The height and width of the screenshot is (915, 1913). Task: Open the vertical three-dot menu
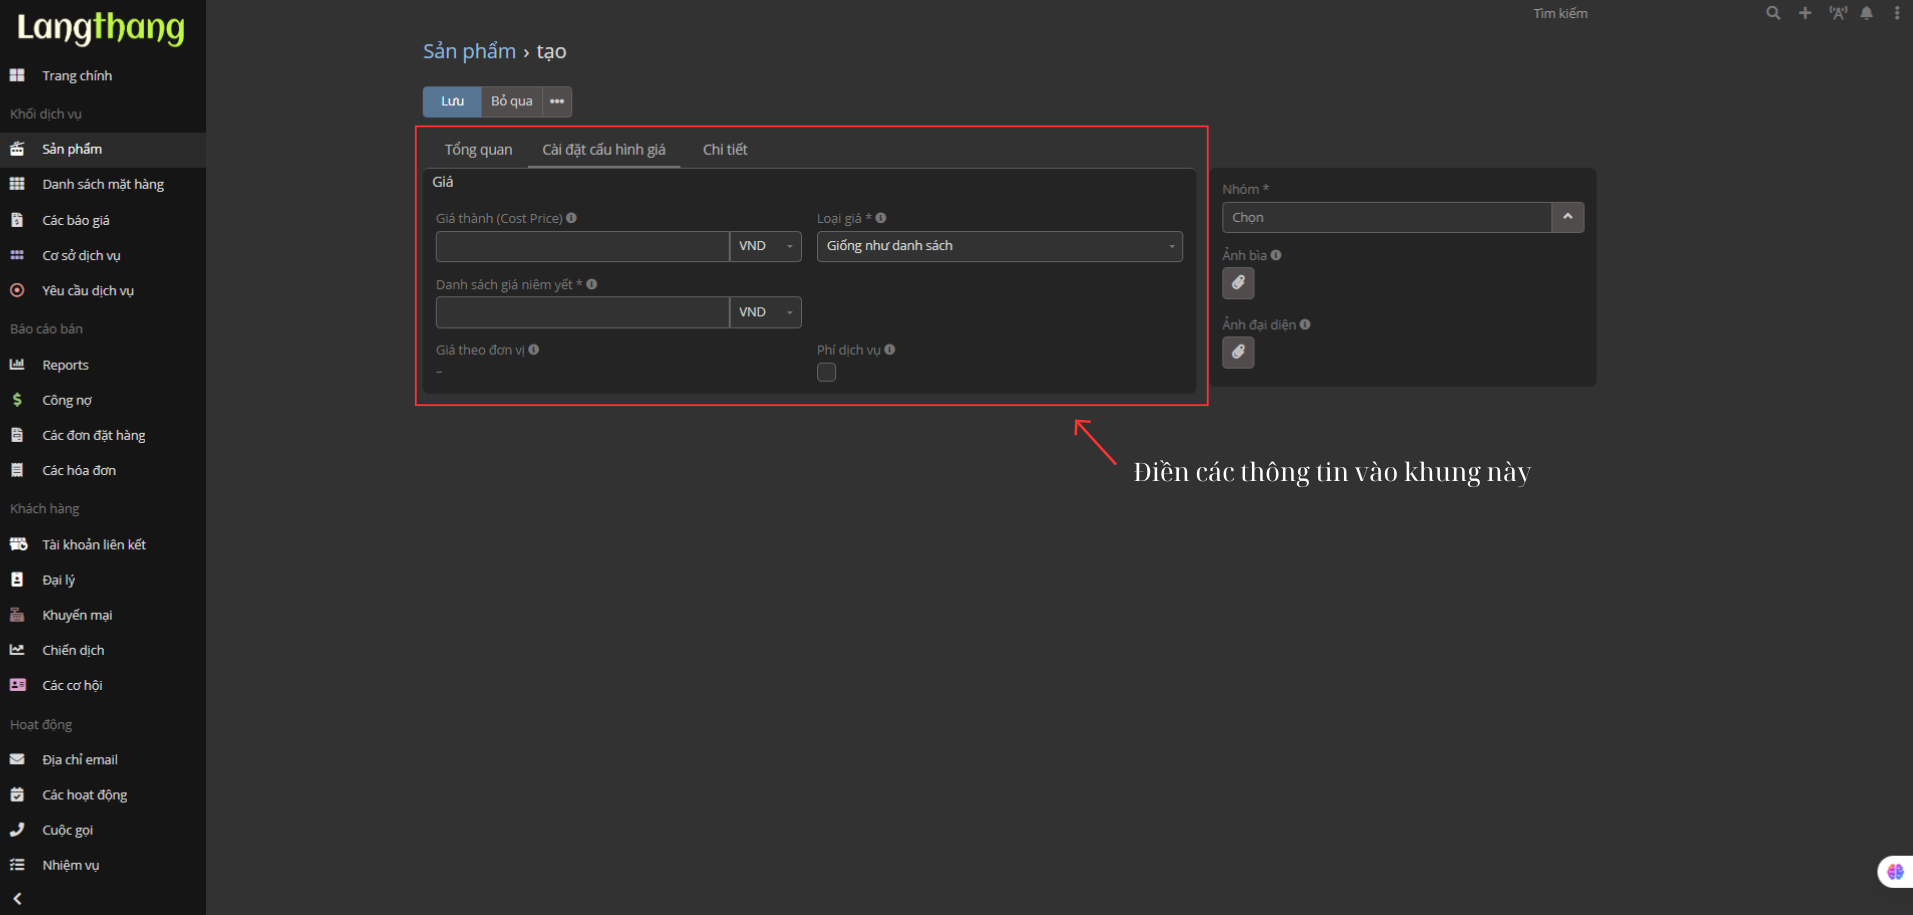(1897, 13)
